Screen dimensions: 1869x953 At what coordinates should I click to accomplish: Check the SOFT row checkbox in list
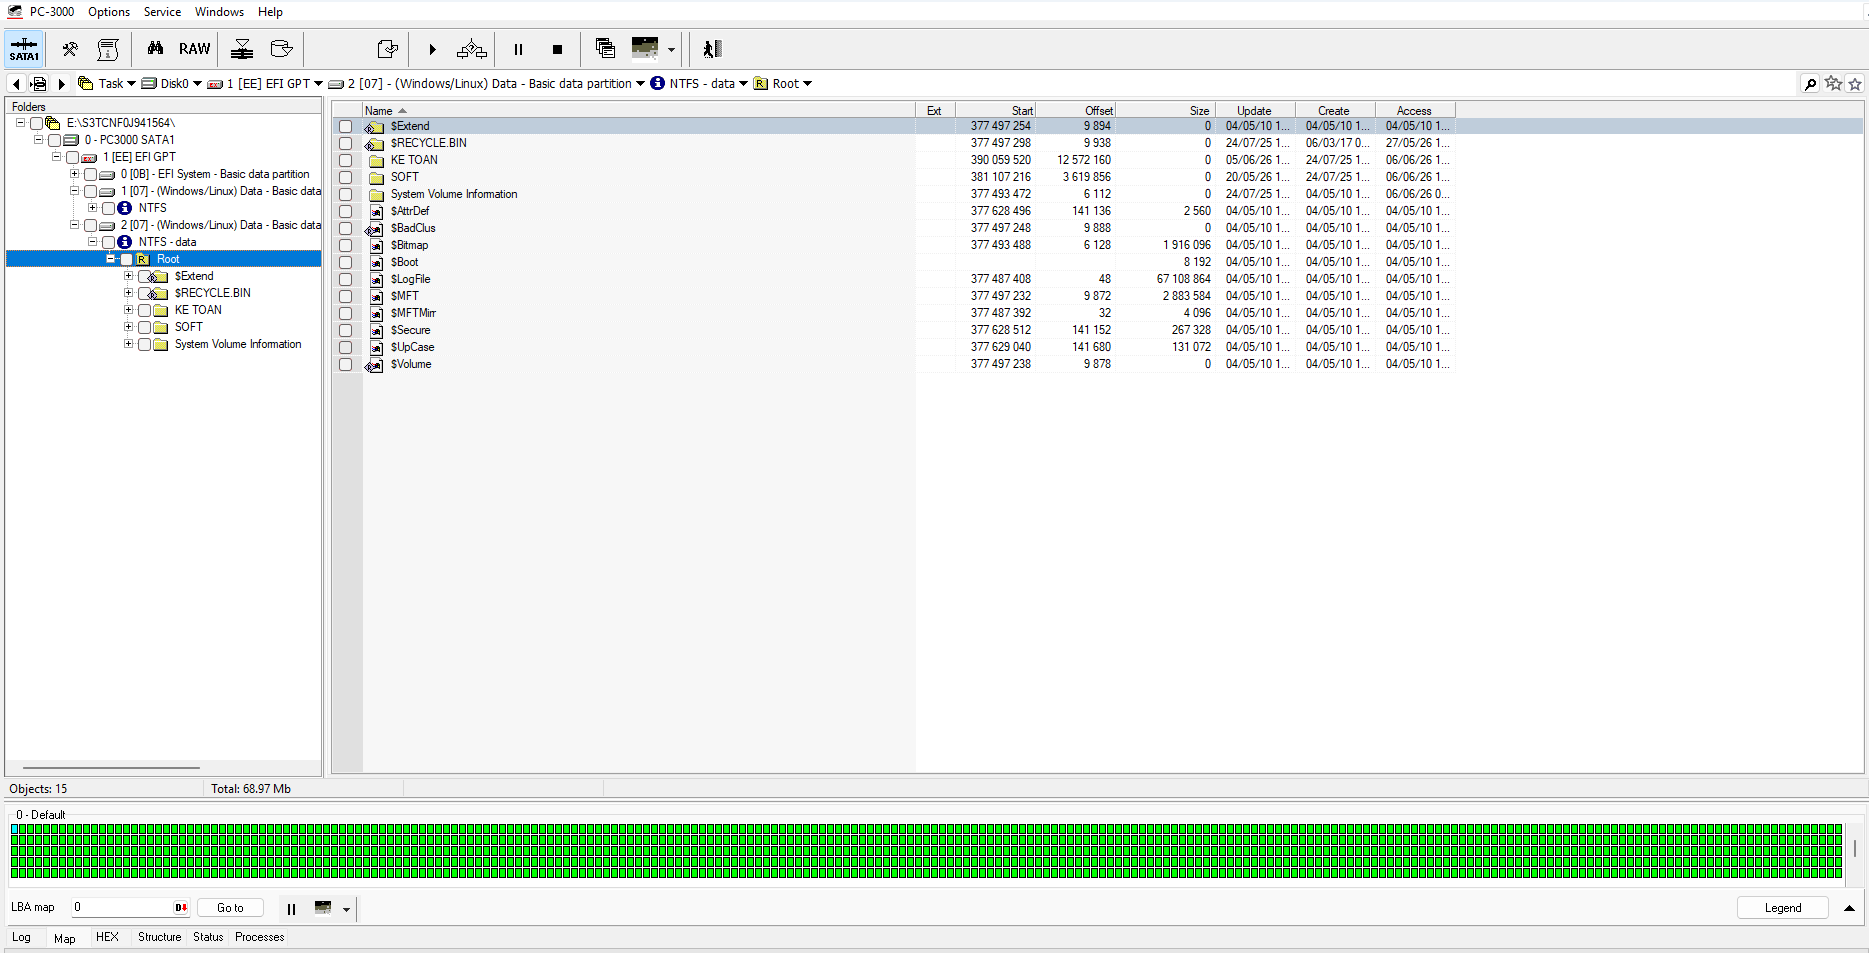(x=346, y=178)
